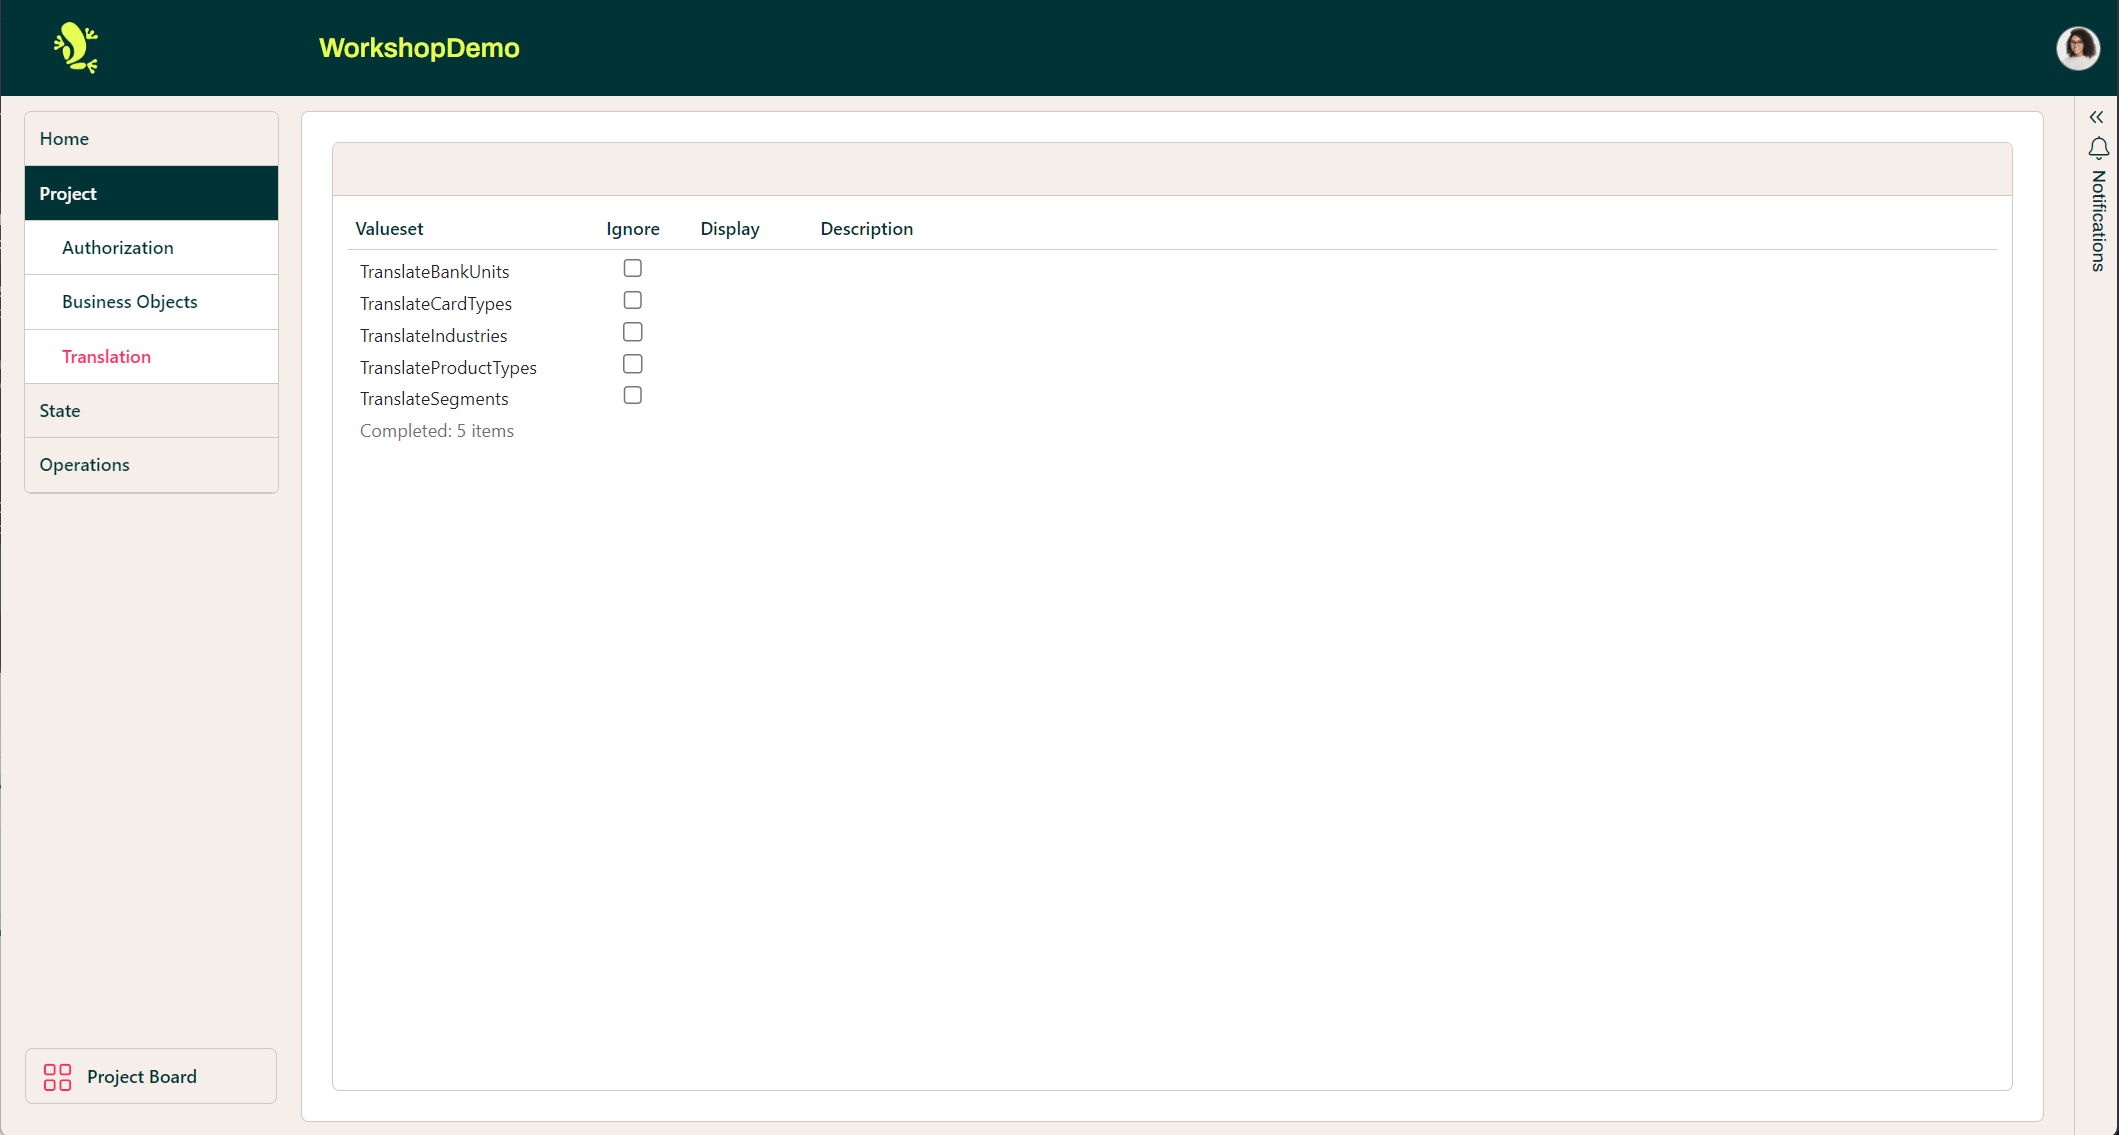Toggle Ignore checkbox for TranslateCardTypes
The width and height of the screenshot is (2119, 1135).
point(632,300)
